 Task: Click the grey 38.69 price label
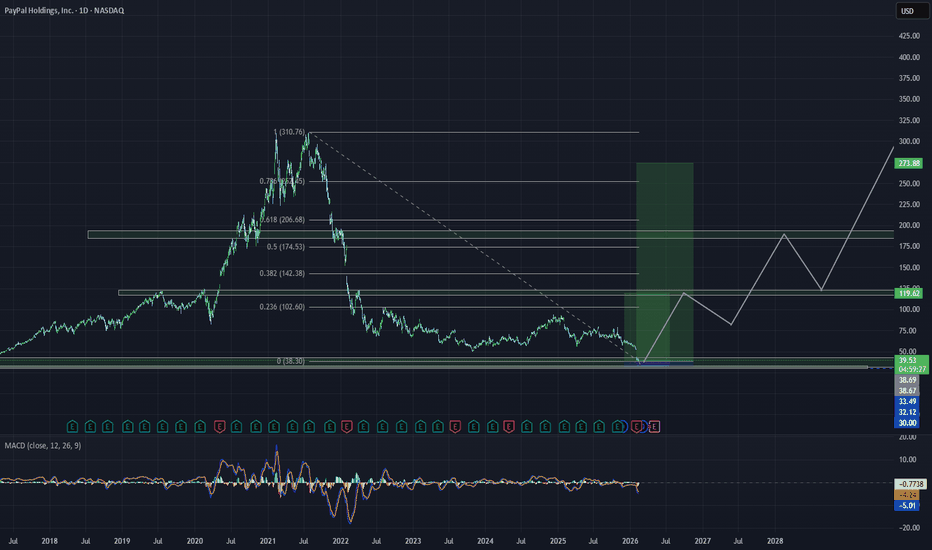(907, 380)
